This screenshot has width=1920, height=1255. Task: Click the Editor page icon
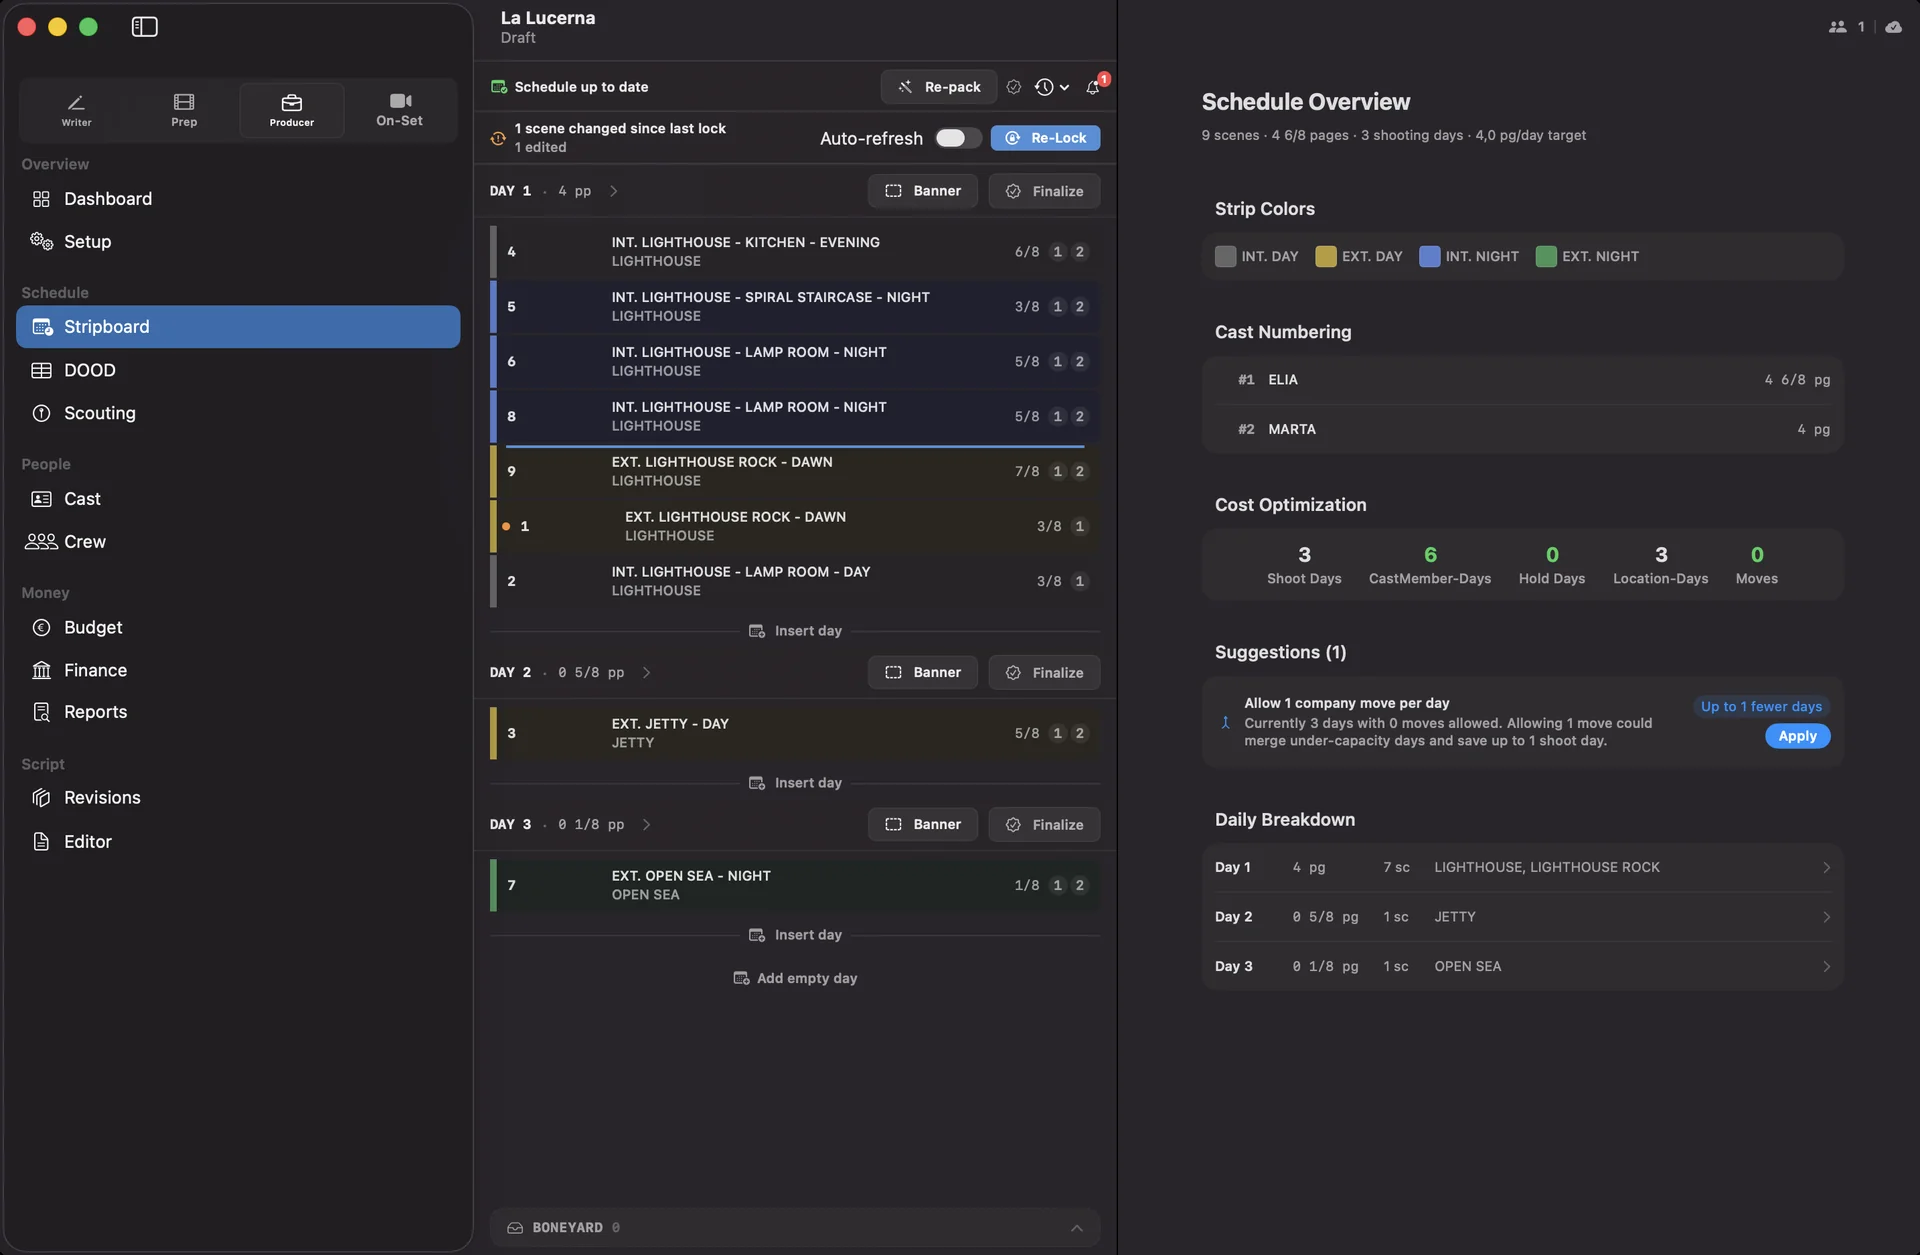coord(41,842)
